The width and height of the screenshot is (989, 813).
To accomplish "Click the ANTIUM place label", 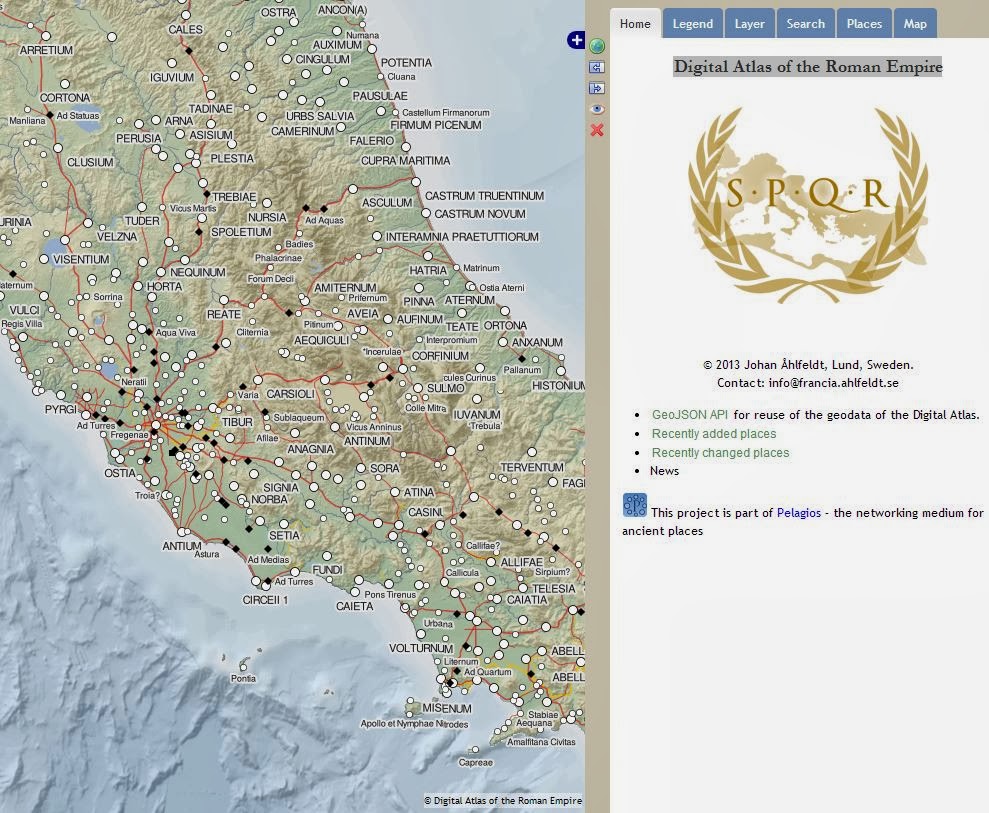I will (x=182, y=546).
